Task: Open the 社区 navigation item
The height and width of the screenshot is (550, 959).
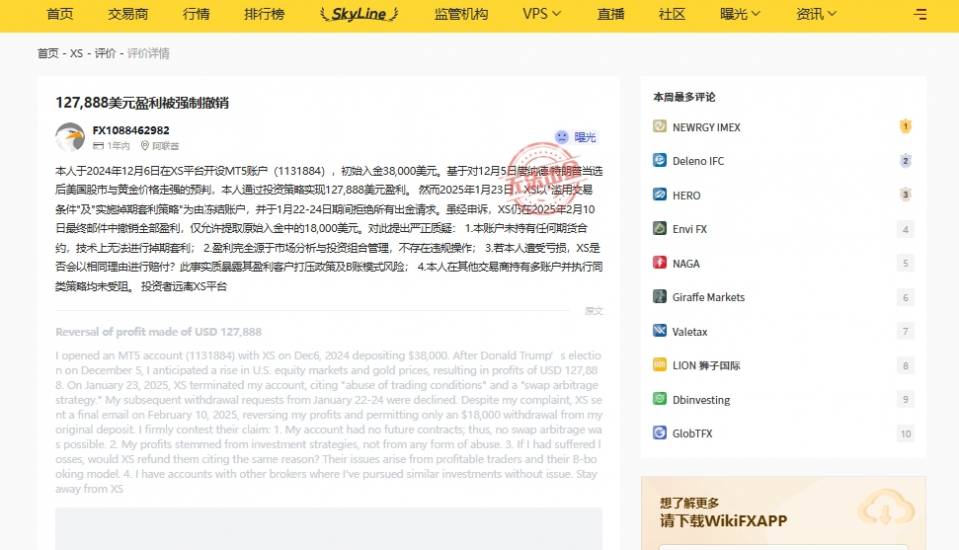Action: pyautogui.click(x=672, y=13)
